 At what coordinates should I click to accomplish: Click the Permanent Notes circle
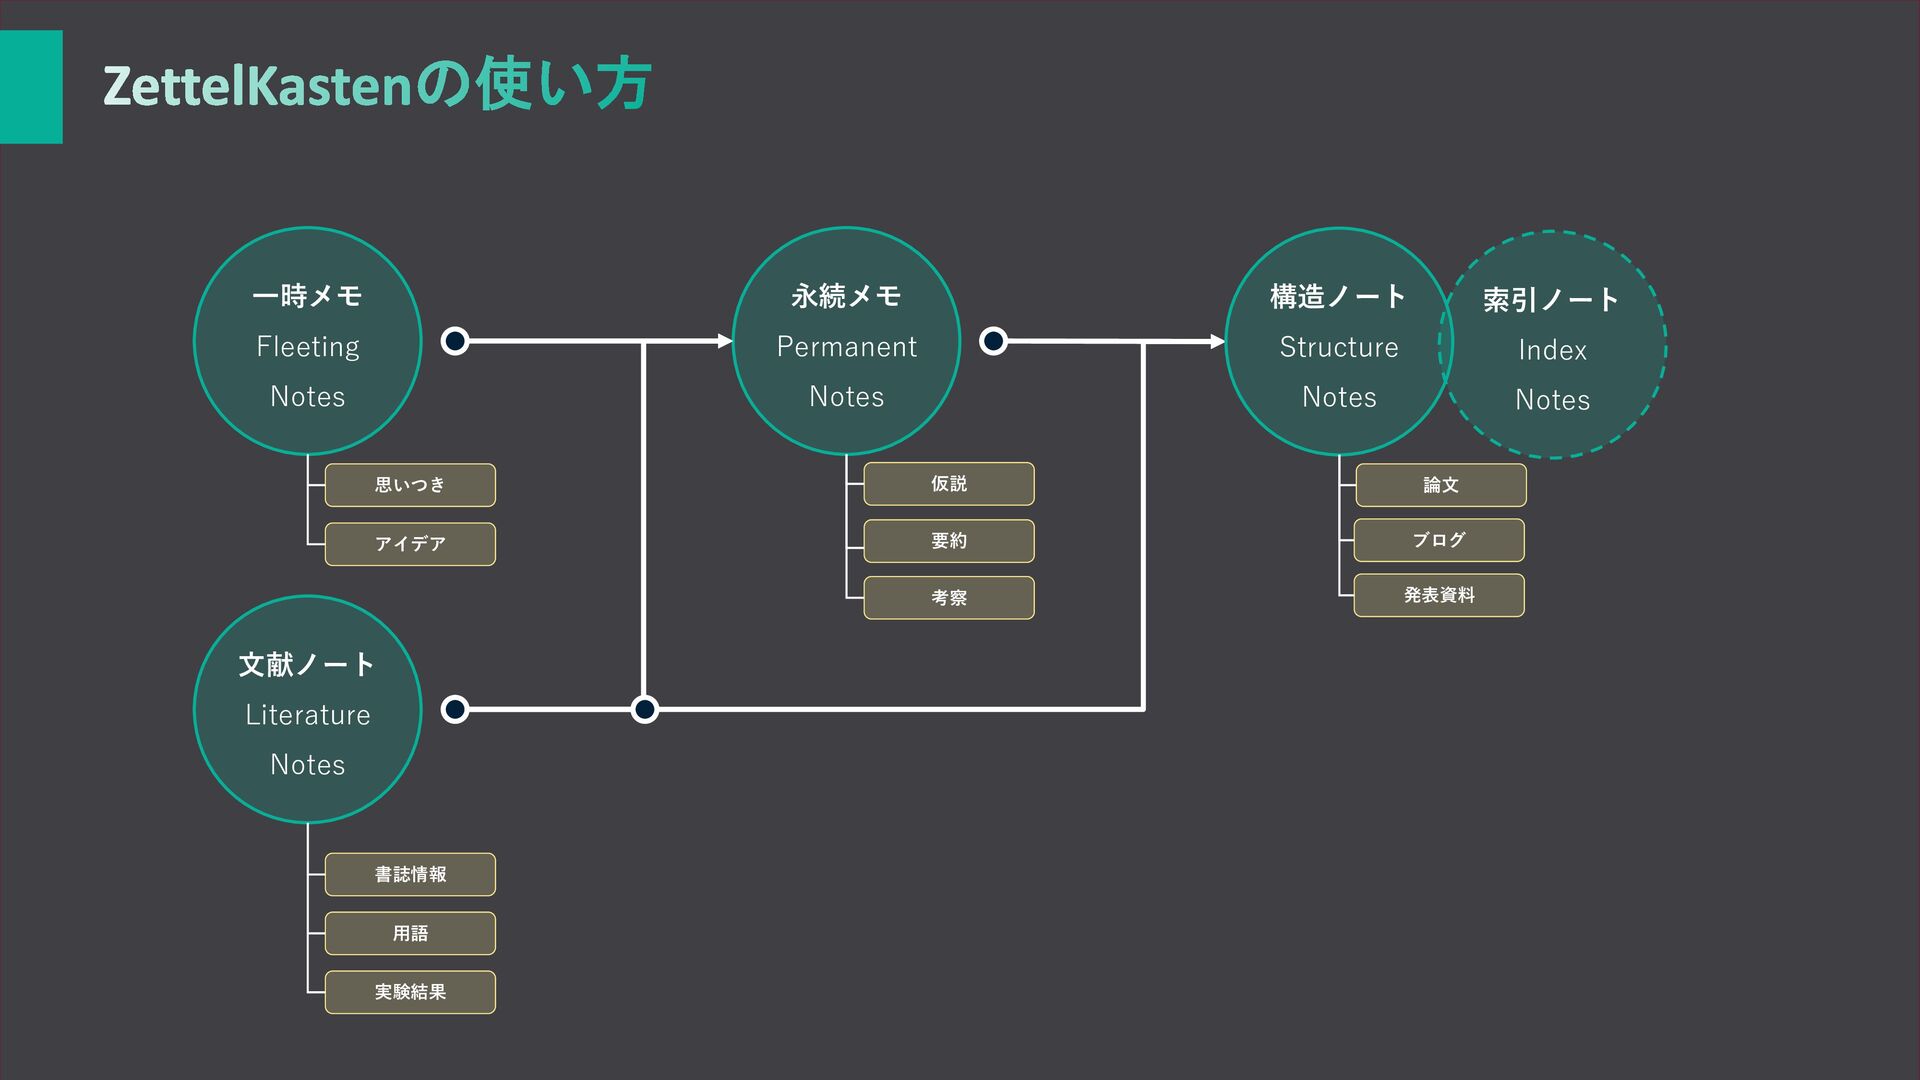pyautogui.click(x=846, y=342)
